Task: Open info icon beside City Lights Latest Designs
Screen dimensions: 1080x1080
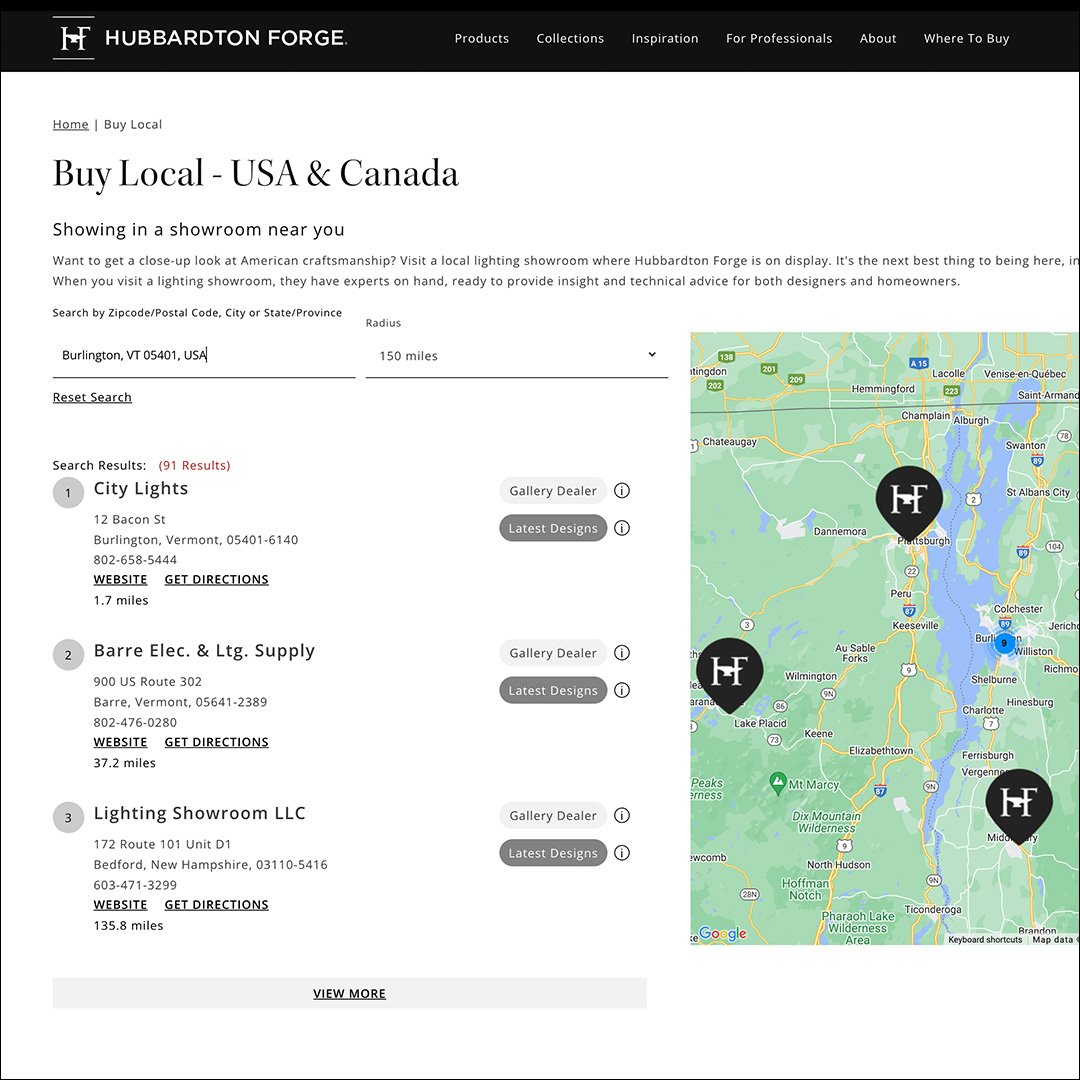Action: point(622,528)
